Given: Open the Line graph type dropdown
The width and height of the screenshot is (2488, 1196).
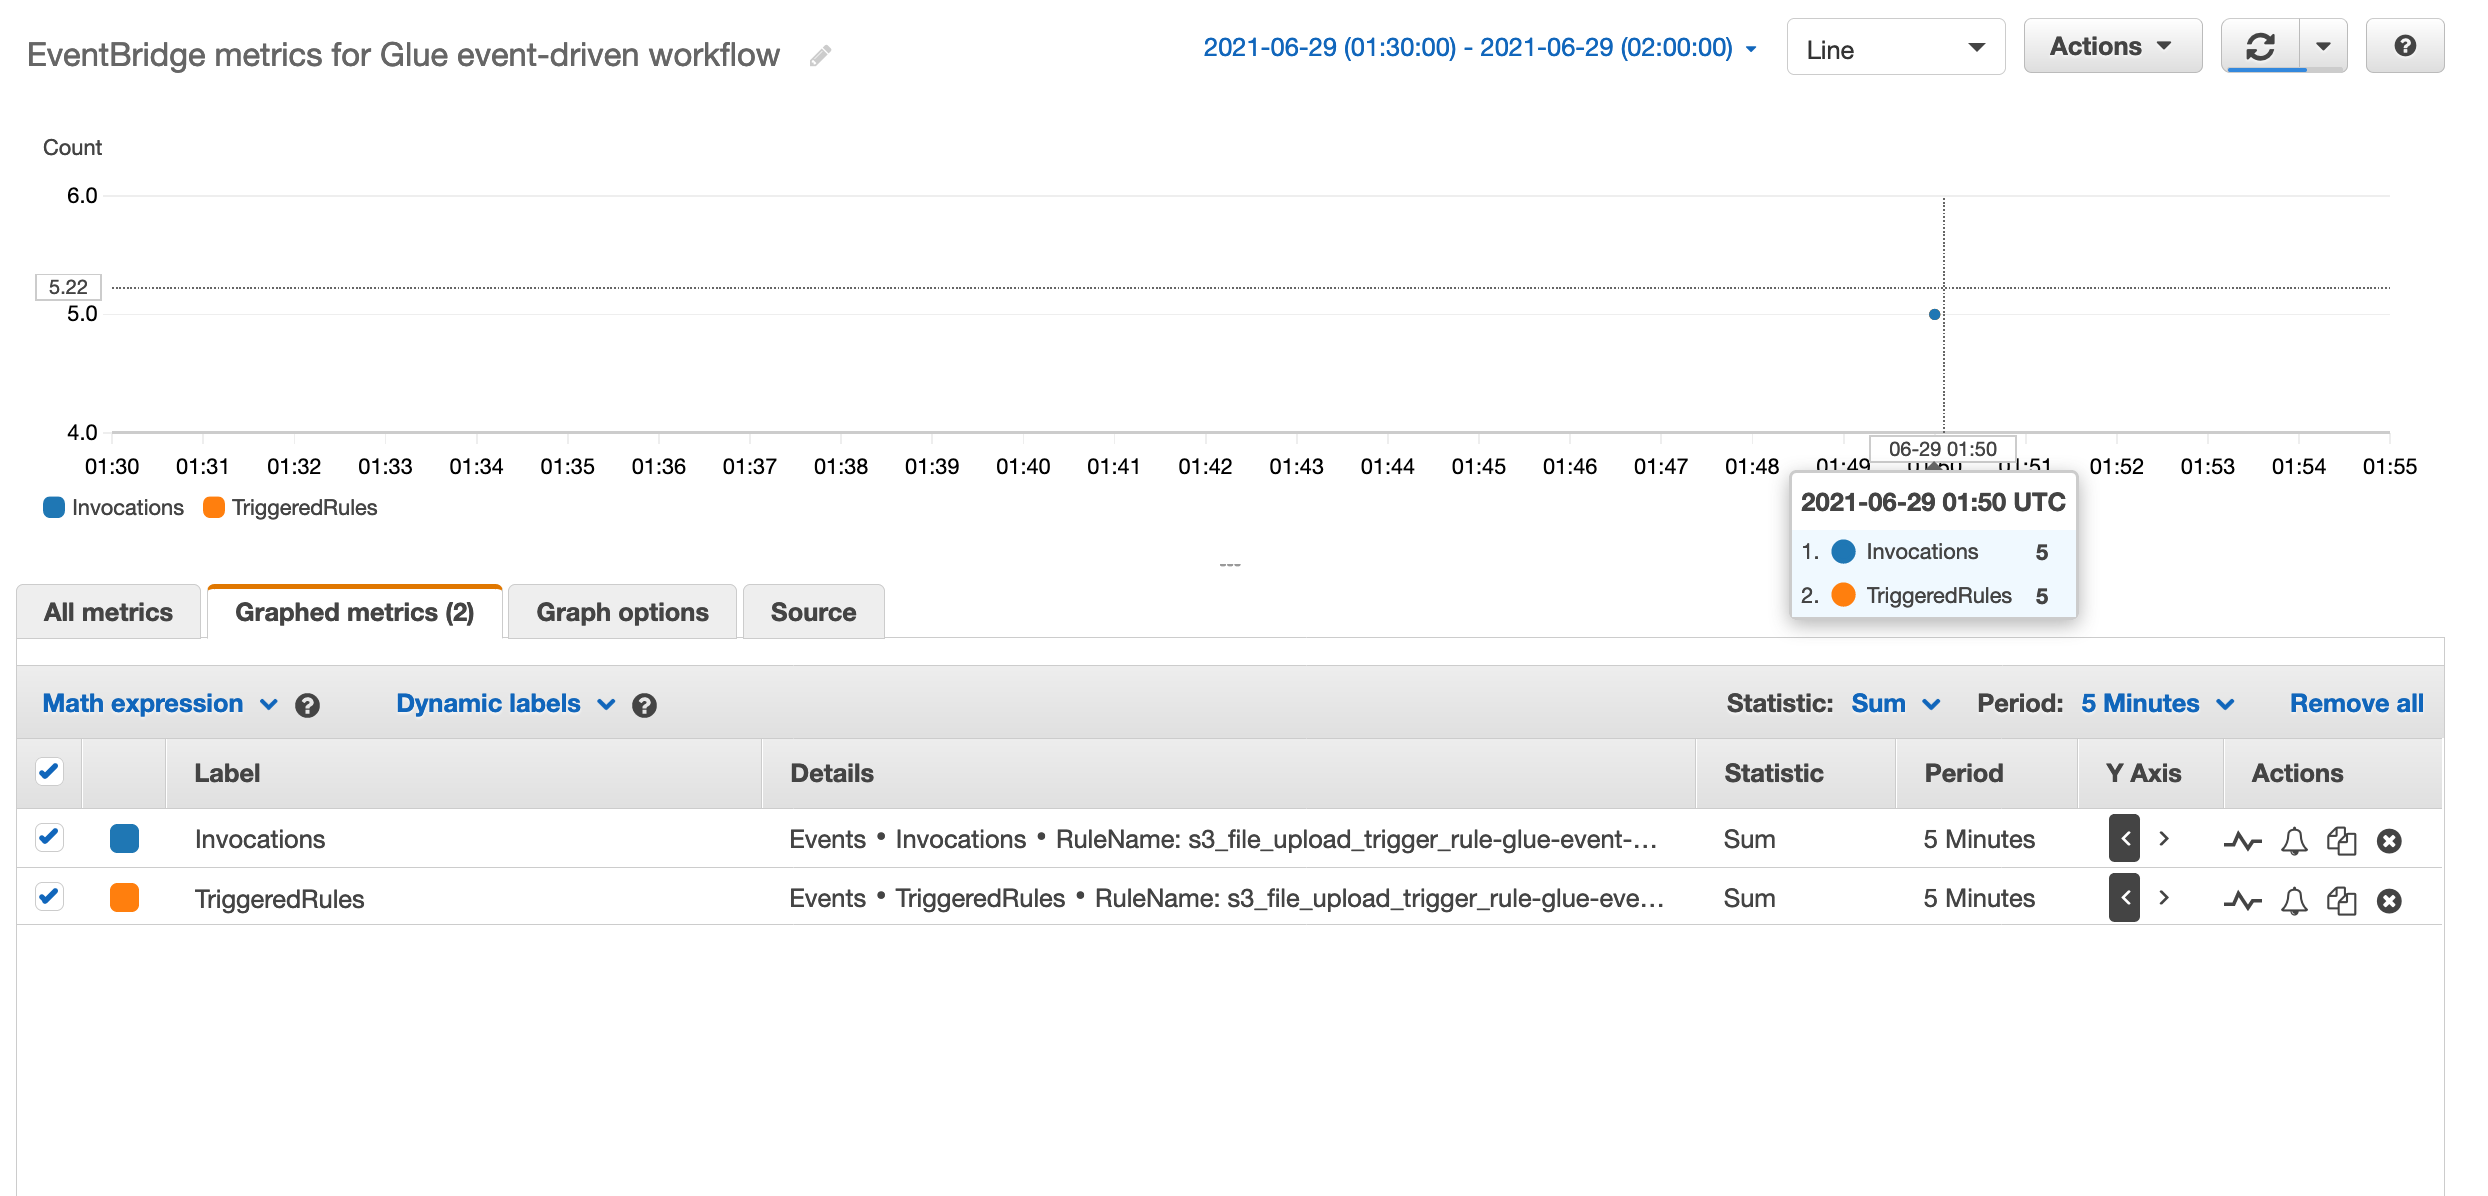Looking at the screenshot, I should [1895, 49].
